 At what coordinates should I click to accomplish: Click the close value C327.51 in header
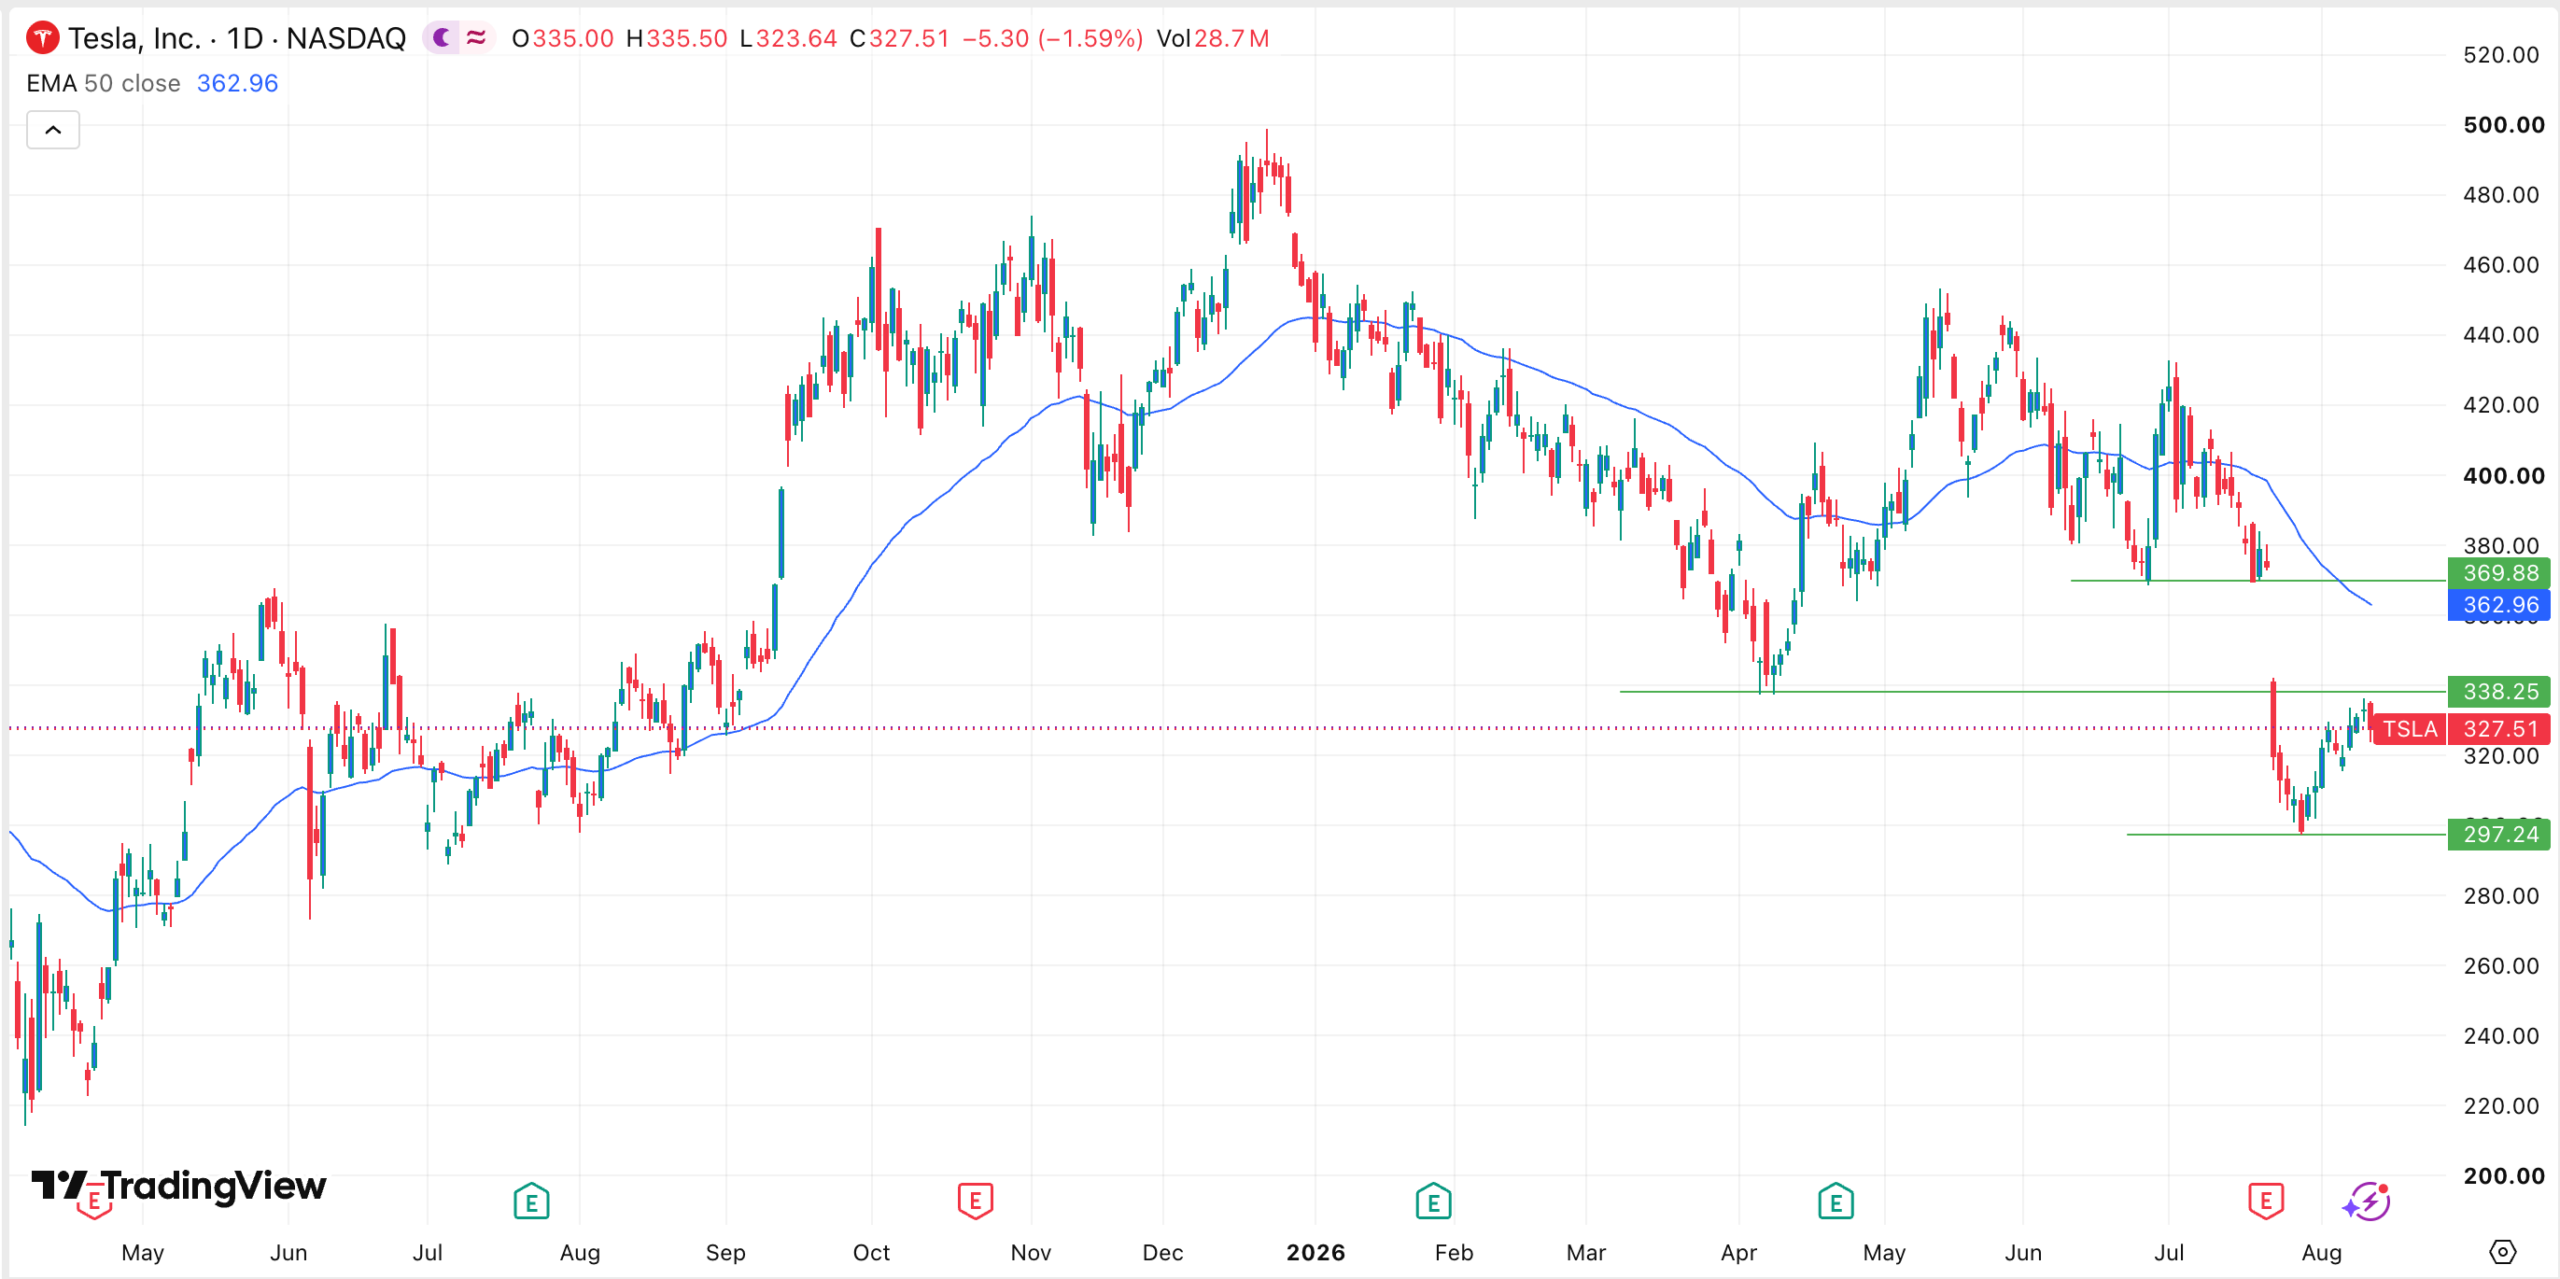tap(899, 38)
